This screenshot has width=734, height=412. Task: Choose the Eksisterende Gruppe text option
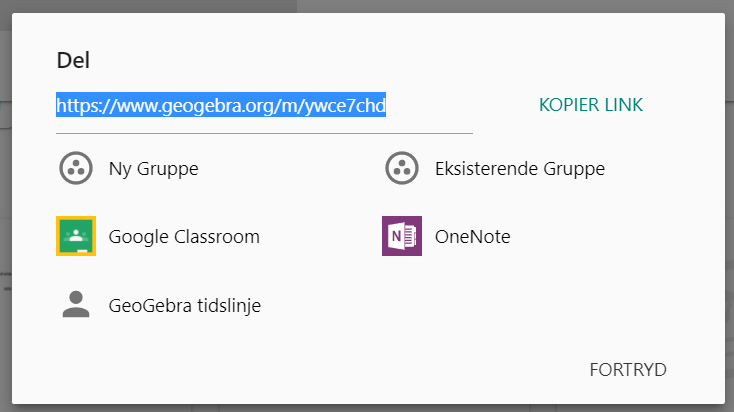point(519,169)
